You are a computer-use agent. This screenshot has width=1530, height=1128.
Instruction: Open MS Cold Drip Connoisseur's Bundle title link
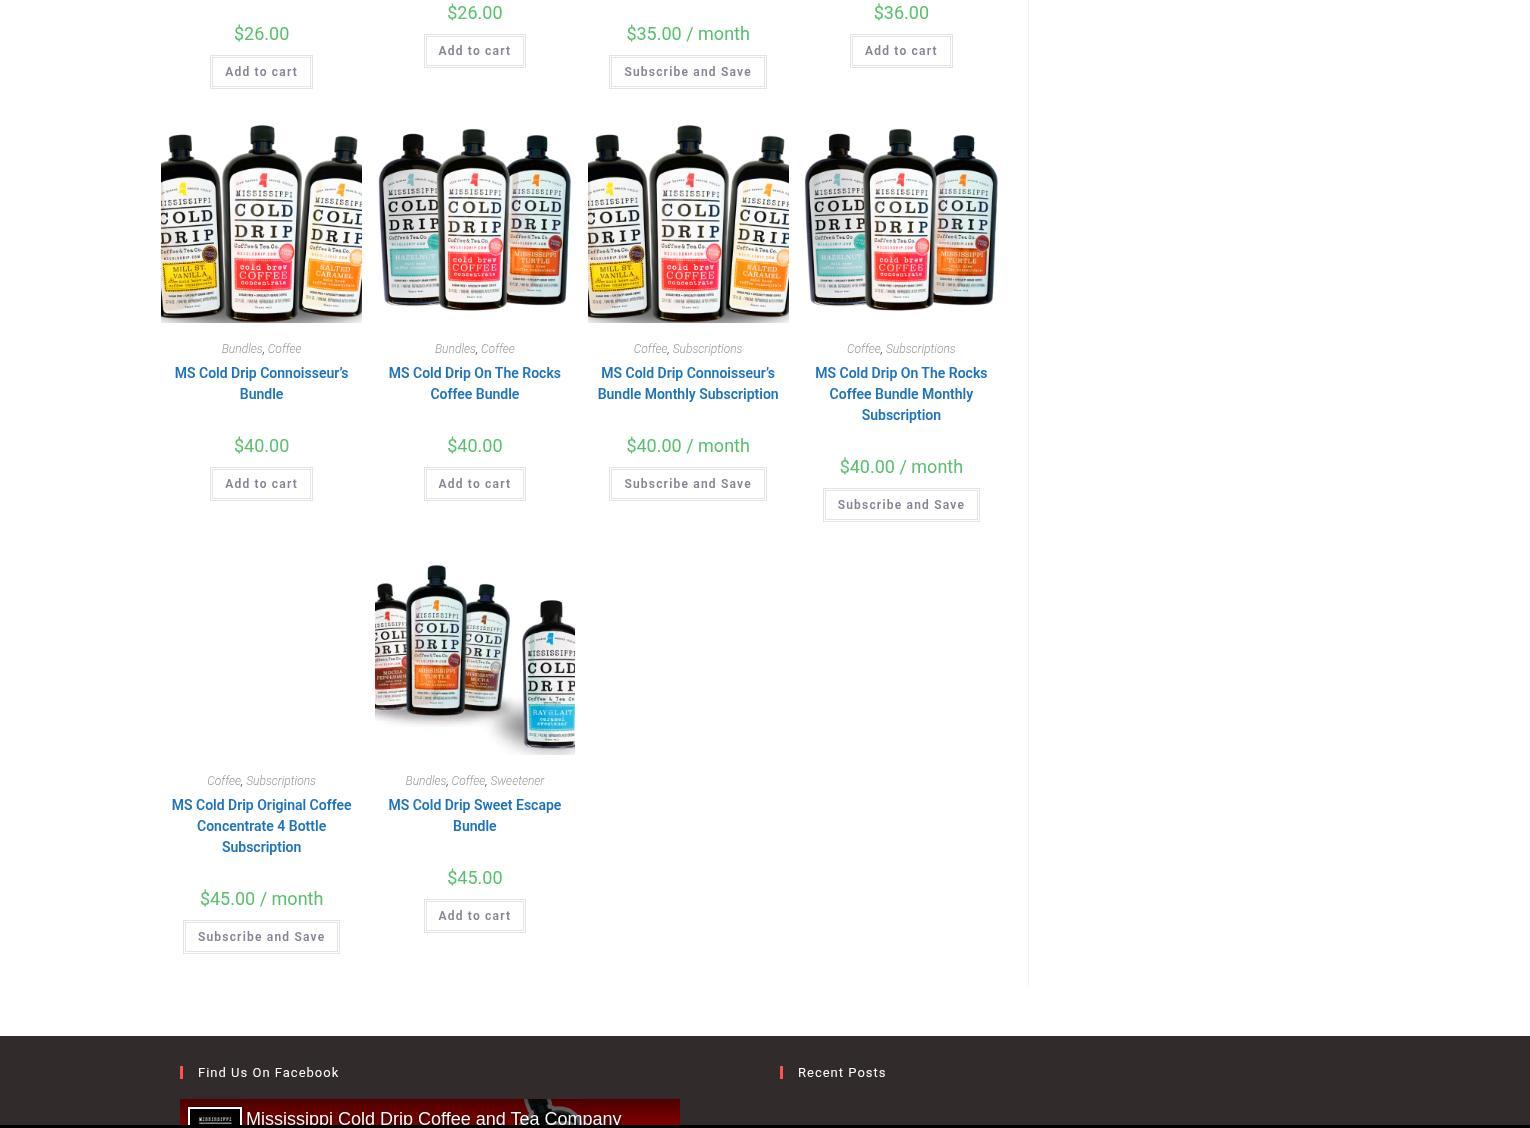[x=261, y=383]
